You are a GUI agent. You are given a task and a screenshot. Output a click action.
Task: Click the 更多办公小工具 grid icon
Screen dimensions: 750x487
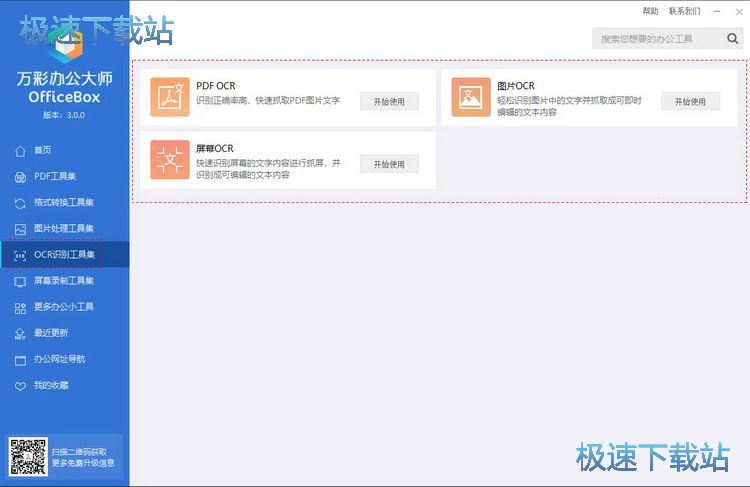tap(20, 308)
